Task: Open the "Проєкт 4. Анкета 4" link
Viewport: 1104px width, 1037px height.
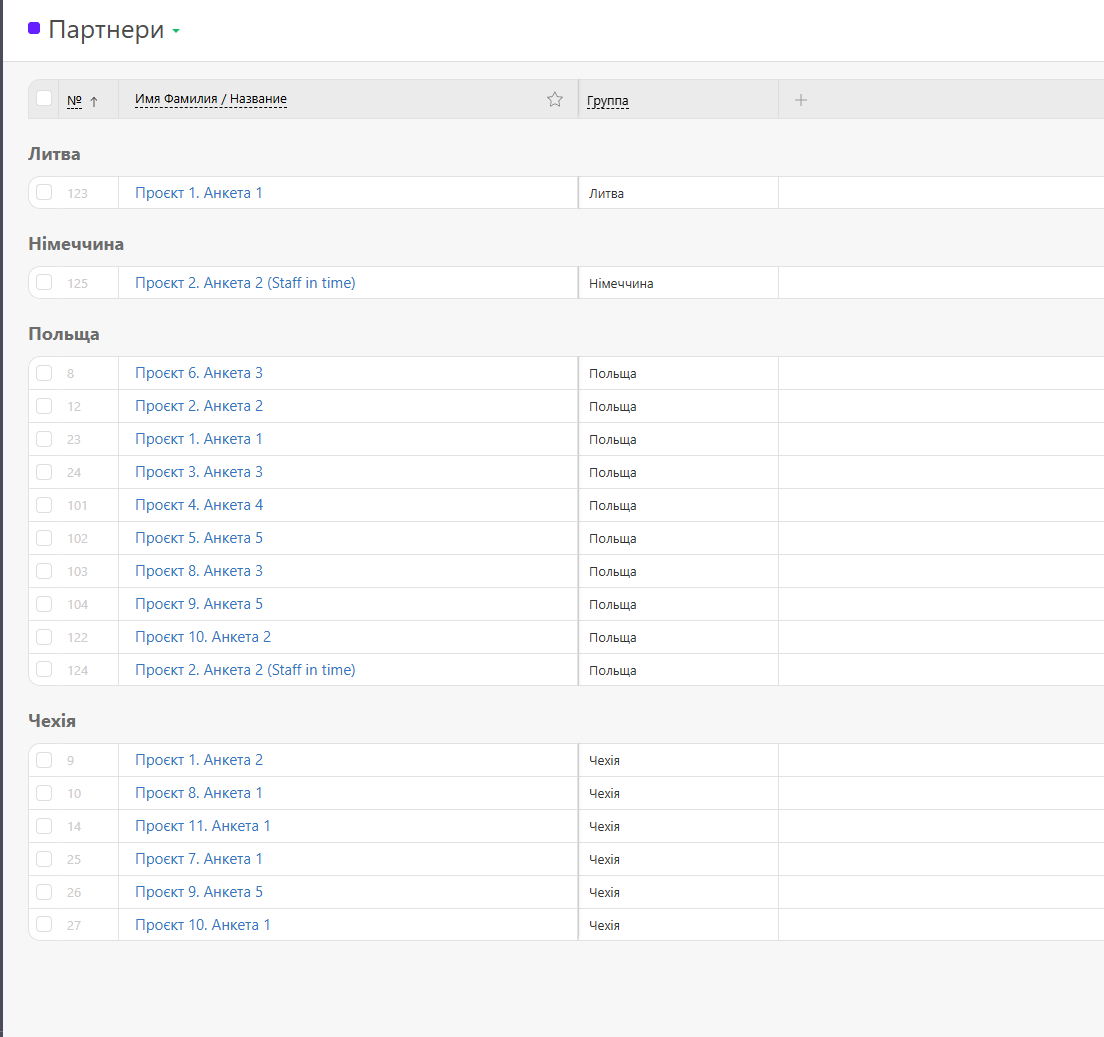Action: 199,505
